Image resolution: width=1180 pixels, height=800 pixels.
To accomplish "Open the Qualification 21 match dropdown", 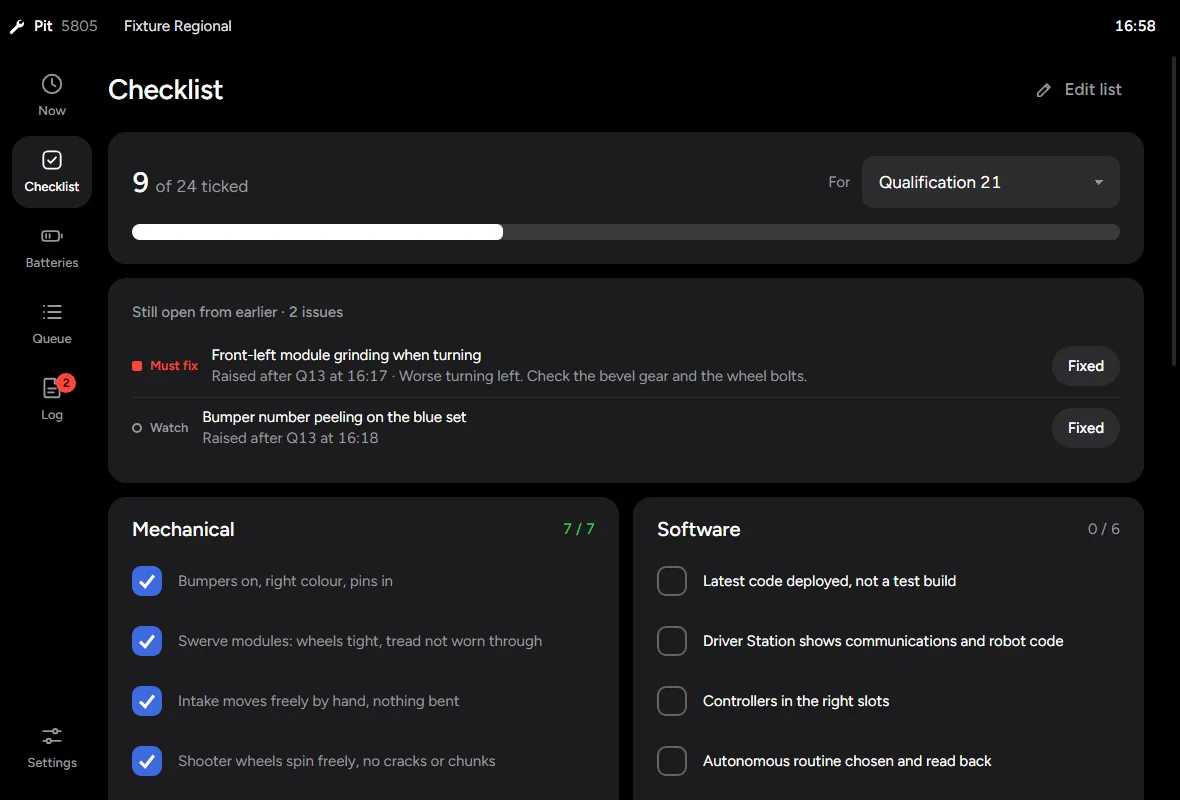I will (x=990, y=182).
